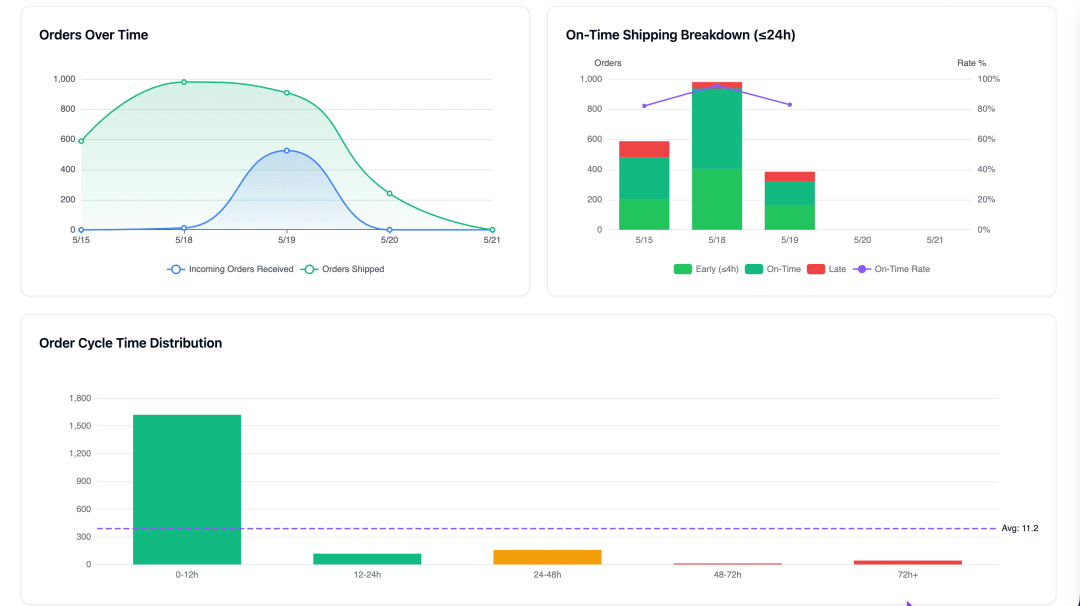Click On-Time Rate point at 5/15
This screenshot has height=606, width=1080.
coord(644,106)
